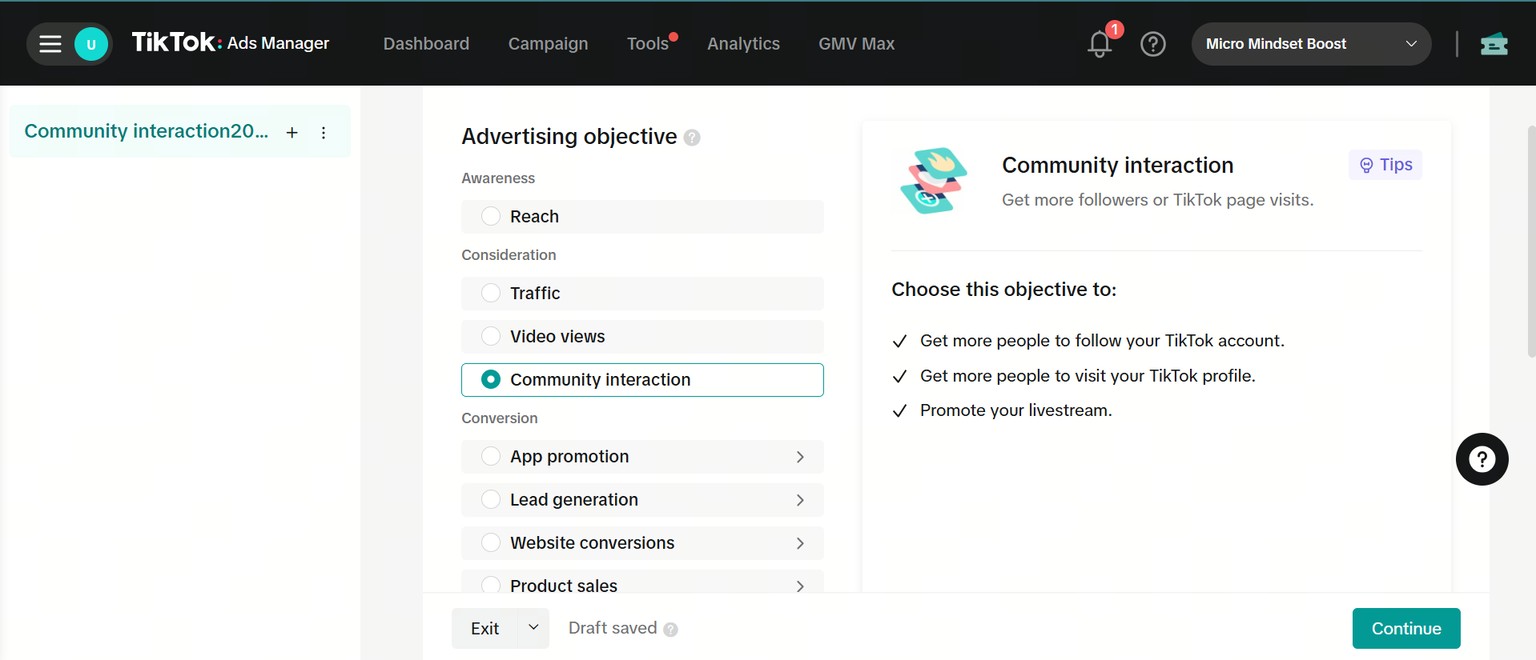This screenshot has width=1536, height=660.
Task: Click the page vertical scrollbar
Action: click(1531, 241)
